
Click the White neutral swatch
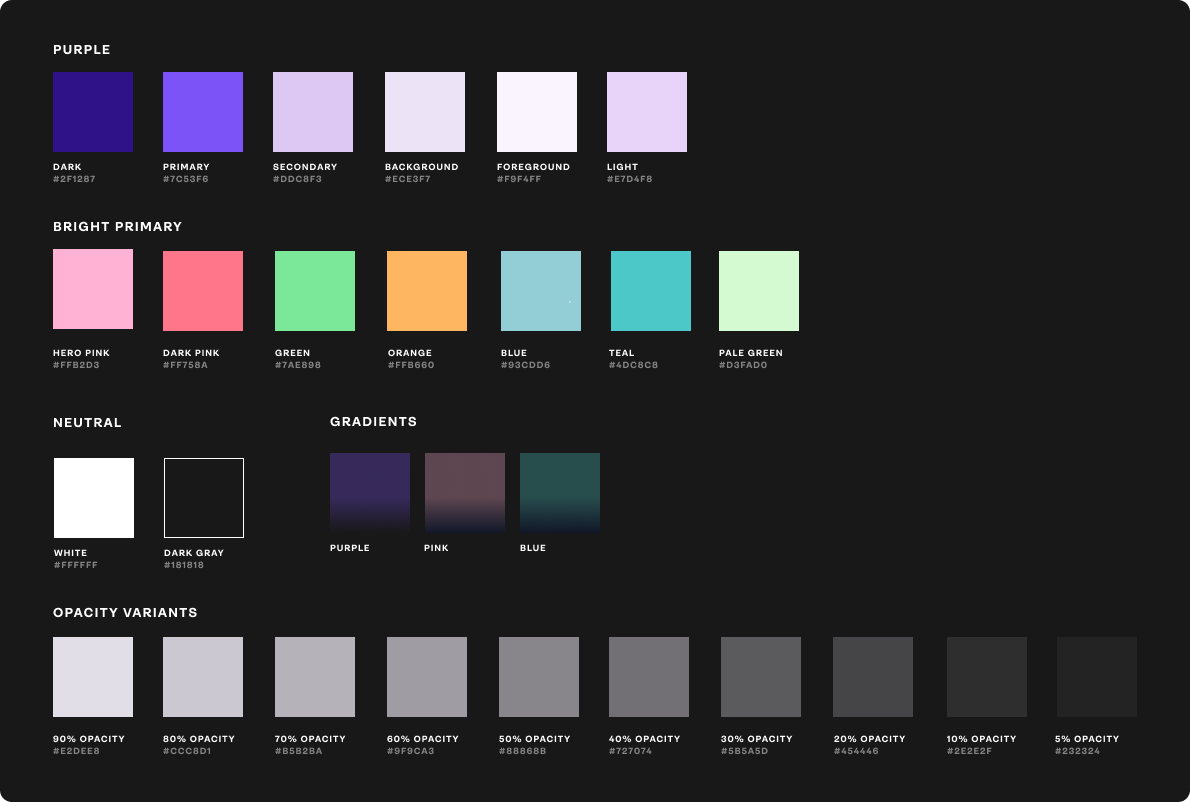coord(94,498)
